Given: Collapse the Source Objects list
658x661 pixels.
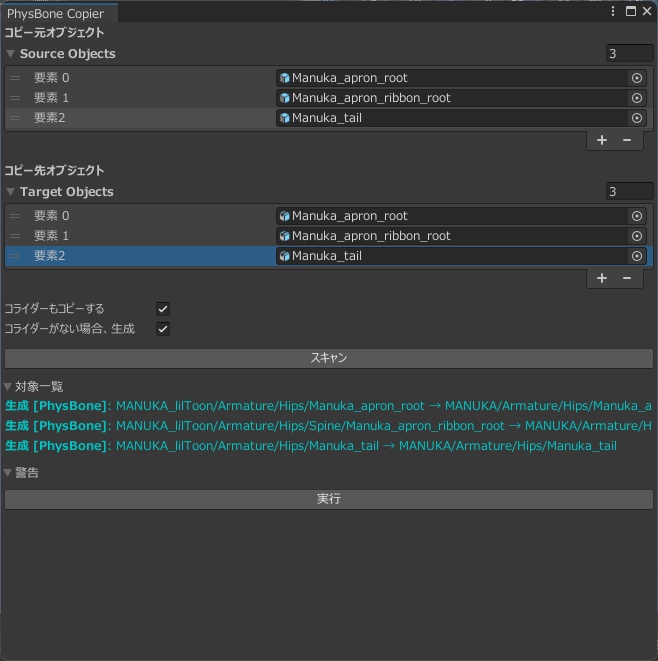Looking at the screenshot, I should click(x=11, y=54).
